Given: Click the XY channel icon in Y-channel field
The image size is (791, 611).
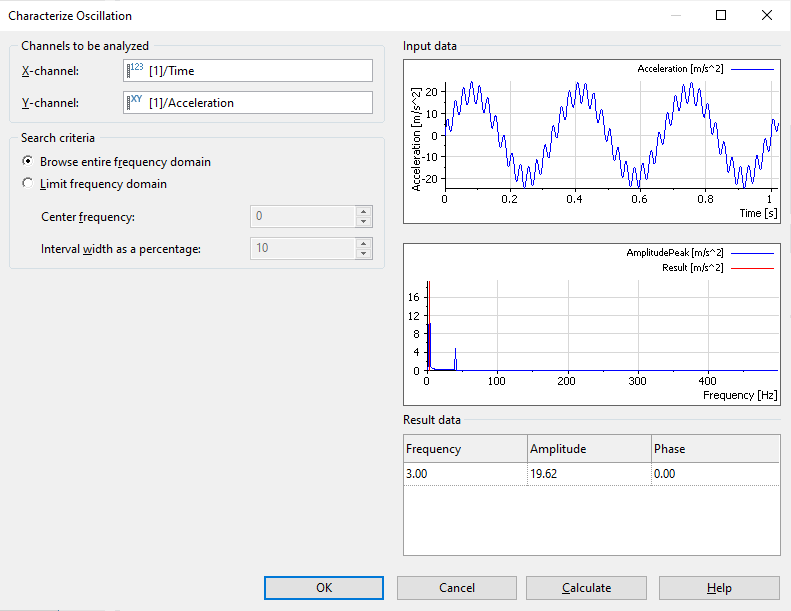Looking at the screenshot, I should (135, 102).
